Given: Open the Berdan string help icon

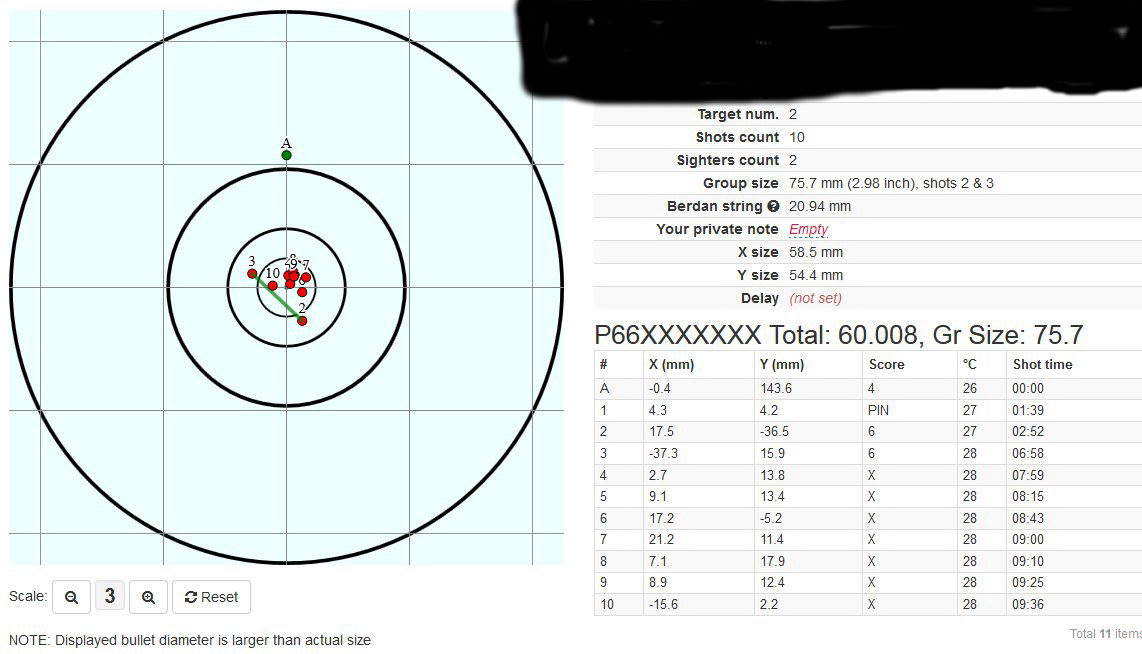Looking at the screenshot, I should [x=773, y=206].
